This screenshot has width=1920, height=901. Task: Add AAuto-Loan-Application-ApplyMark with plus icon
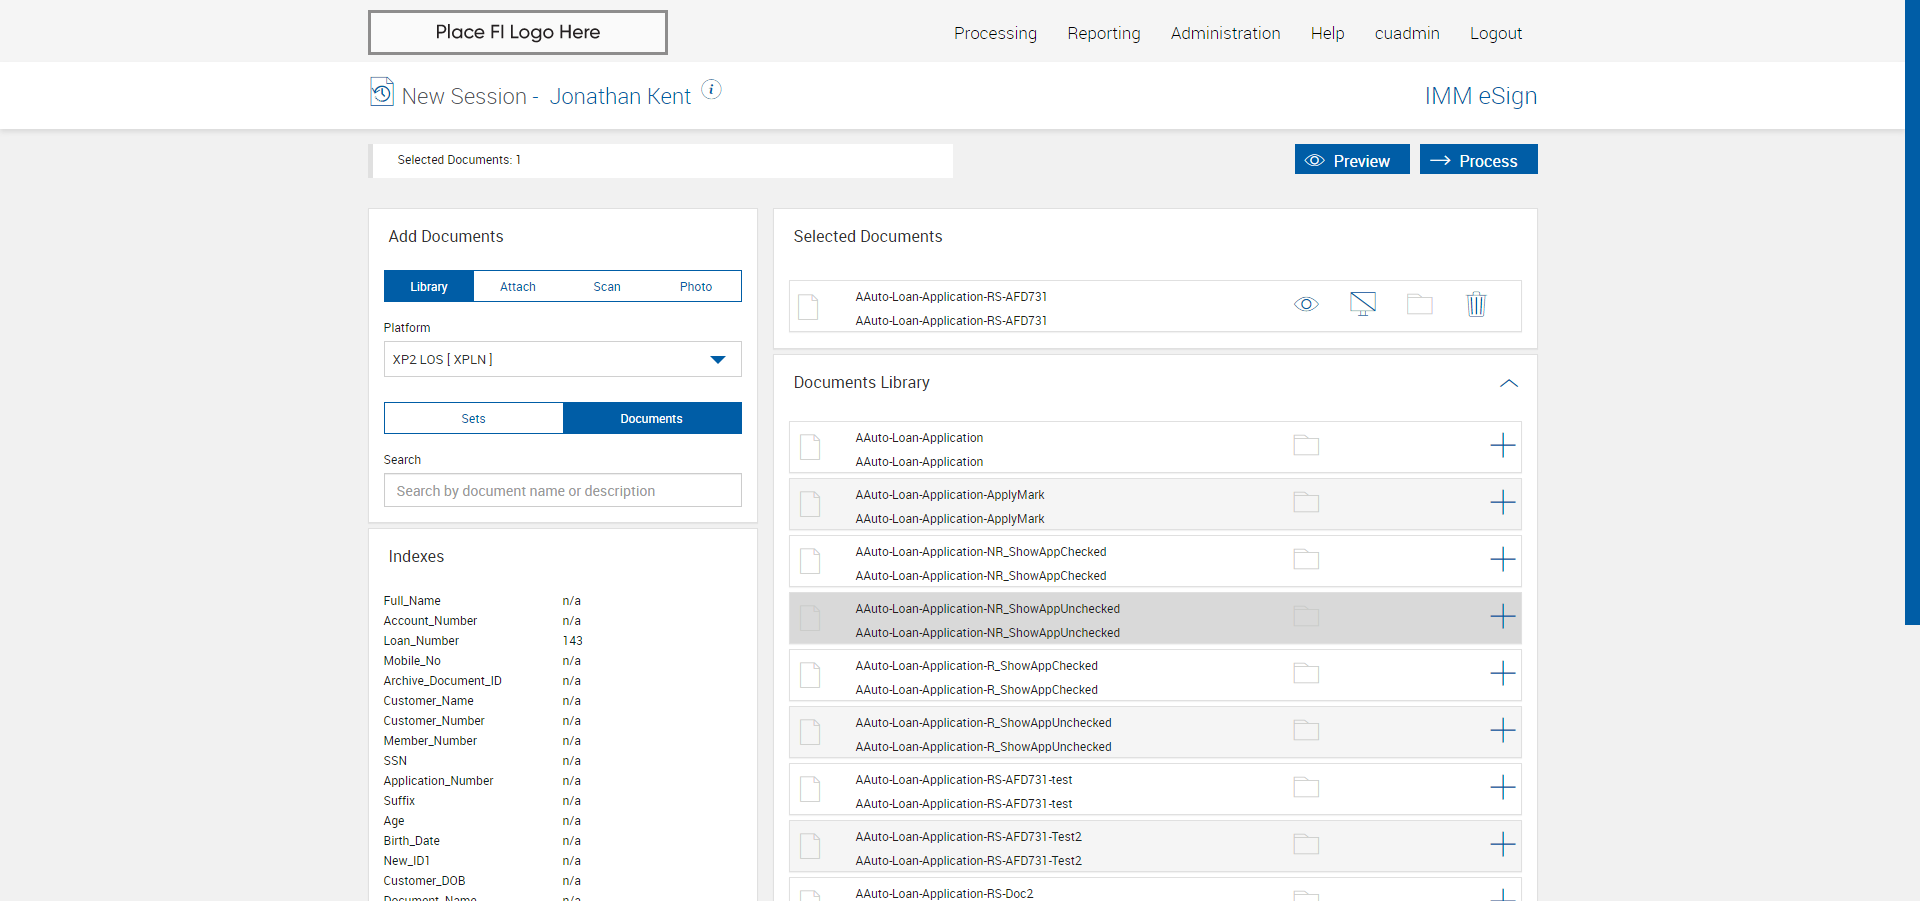click(1502, 503)
